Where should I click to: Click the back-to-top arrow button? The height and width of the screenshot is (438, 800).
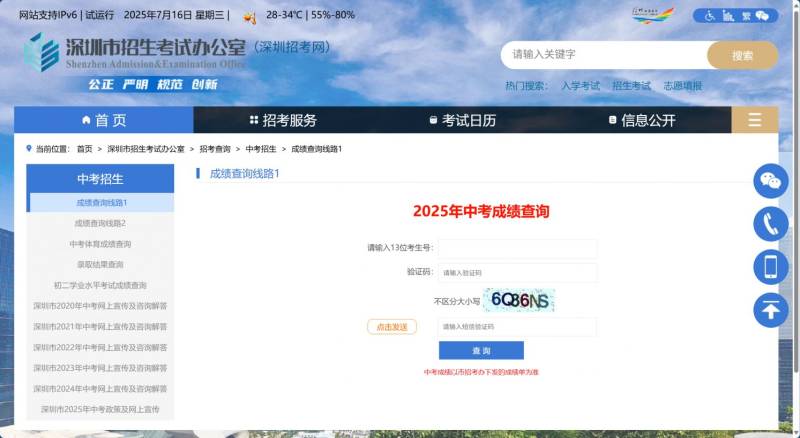click(x=770, y=310)
